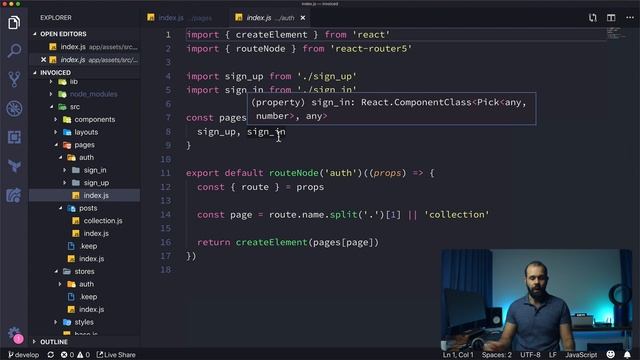640x360 pixels.
Task: Expand the styles folder
Action: [x=84, y=322]
